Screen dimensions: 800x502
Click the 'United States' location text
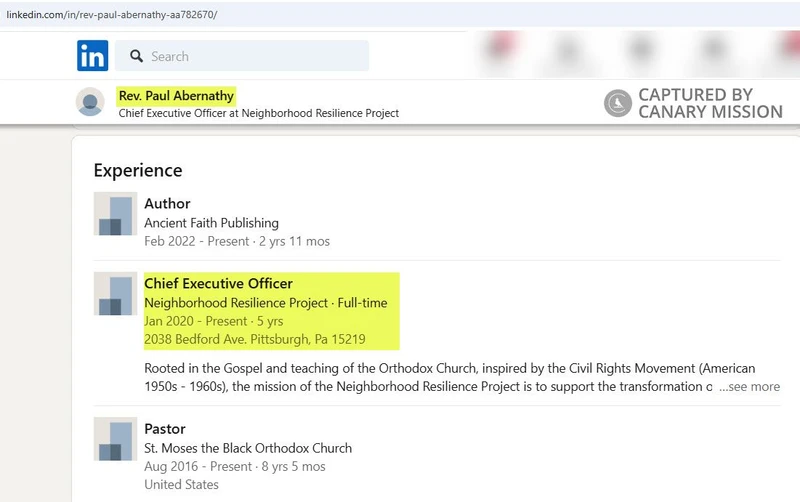click(181, 485)
